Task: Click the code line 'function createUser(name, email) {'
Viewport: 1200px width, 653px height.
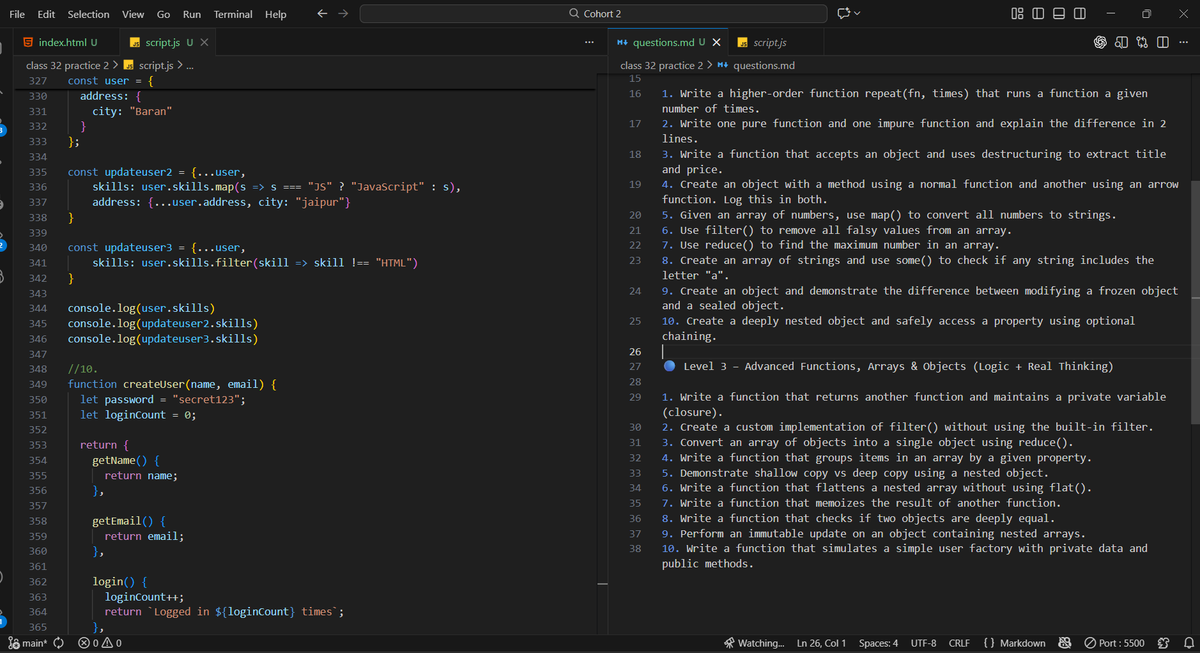Action: pyautogui.click(x=172, y=384)
